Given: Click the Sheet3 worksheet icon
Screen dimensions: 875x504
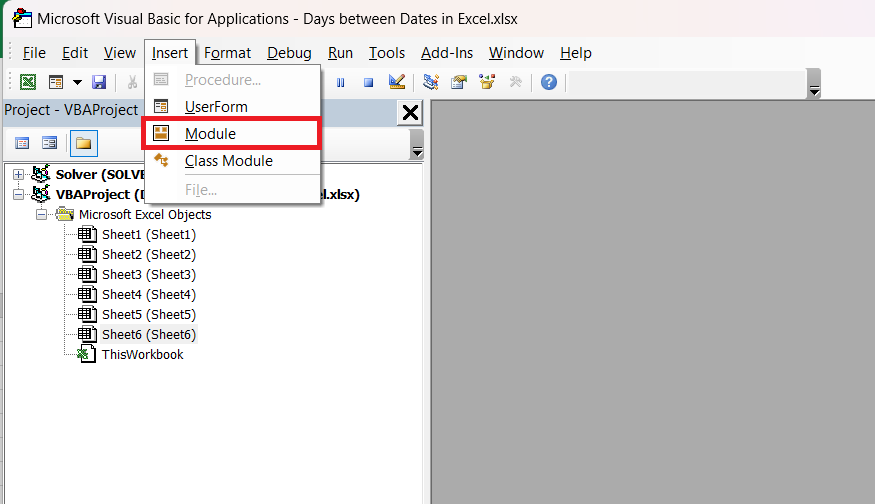Looking at the screenshot, I should pyautogui.click(x=87, y=275).
